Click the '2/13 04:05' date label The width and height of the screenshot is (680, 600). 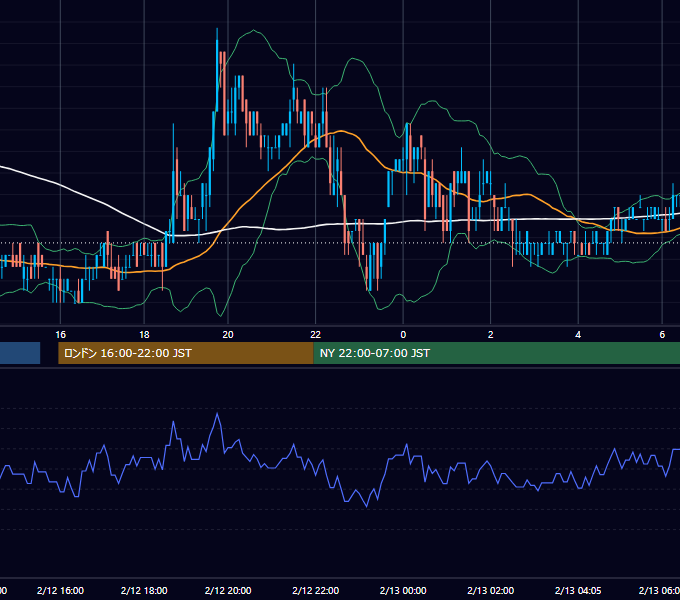coord(578,590)
